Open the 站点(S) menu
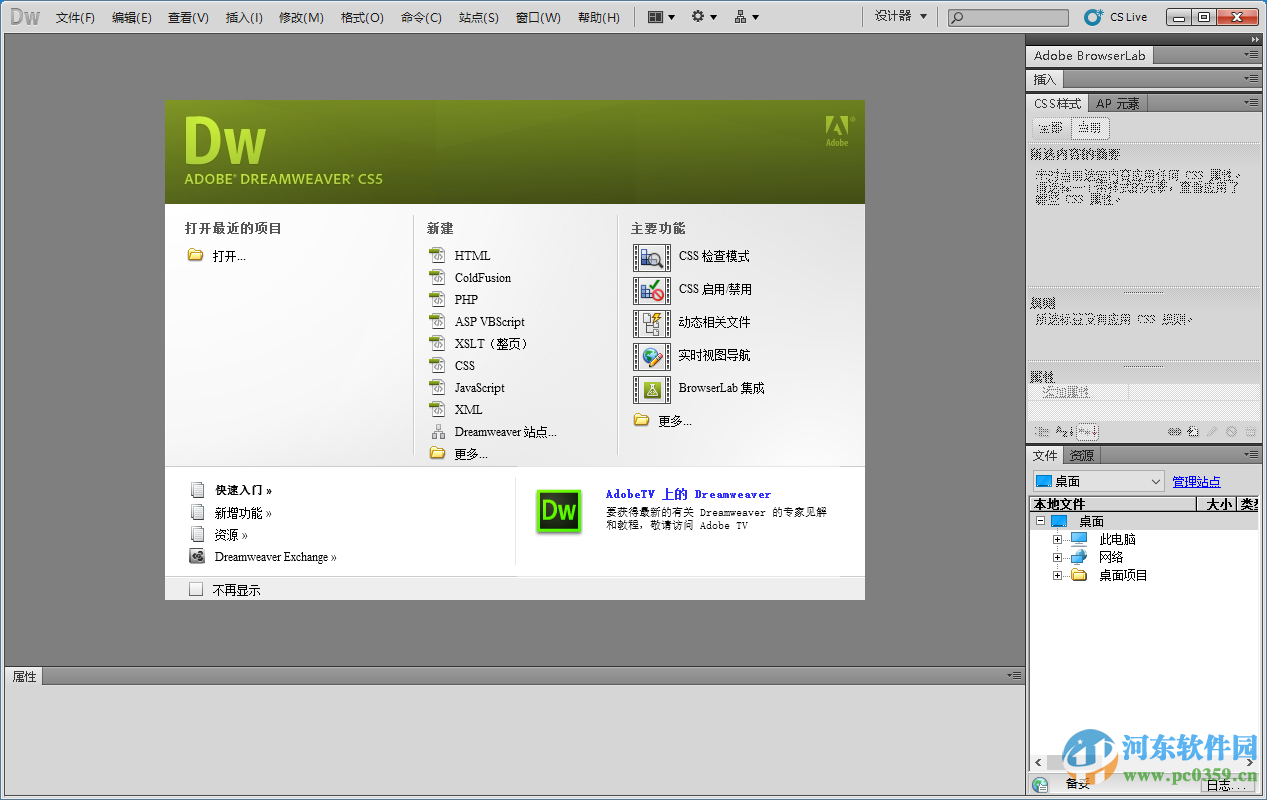Screen dimensions: 1267x800 pyautogui.click(x=478, y=16)
